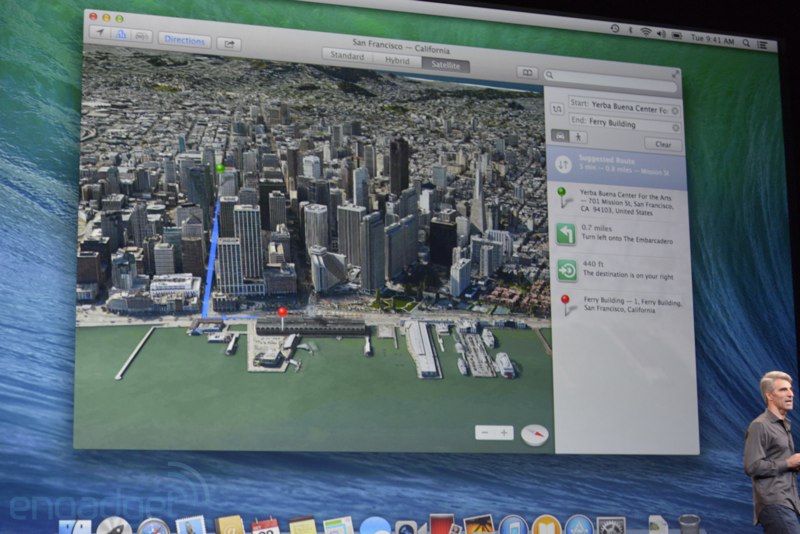Switch to the Hybrid map view

point(397,60)
